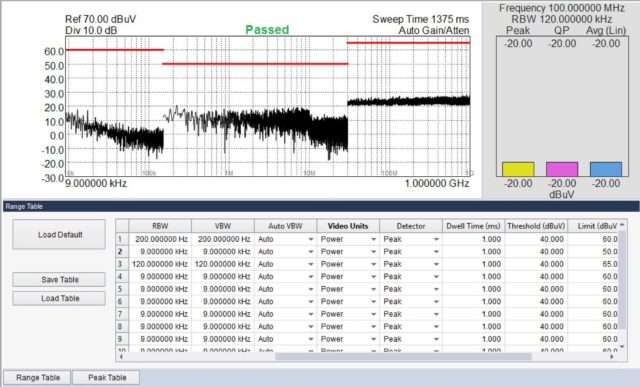Select the Auto VBW column header
Image resolution: width=640 pixels, height=387 pixels.
(x=285, y=226)
